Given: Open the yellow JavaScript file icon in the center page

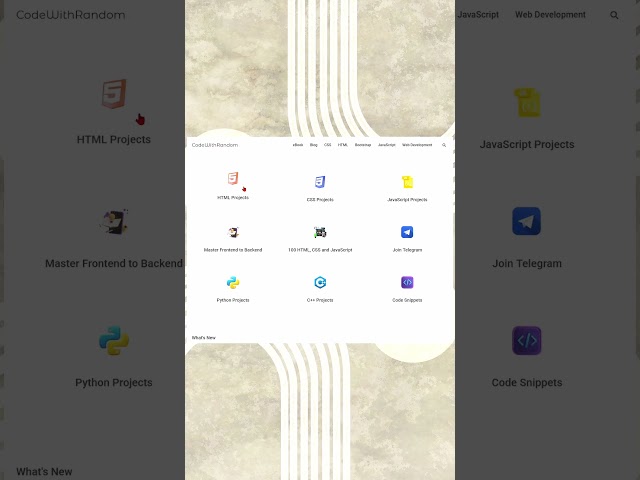Looking at the screenshot, I should [407, 182].
